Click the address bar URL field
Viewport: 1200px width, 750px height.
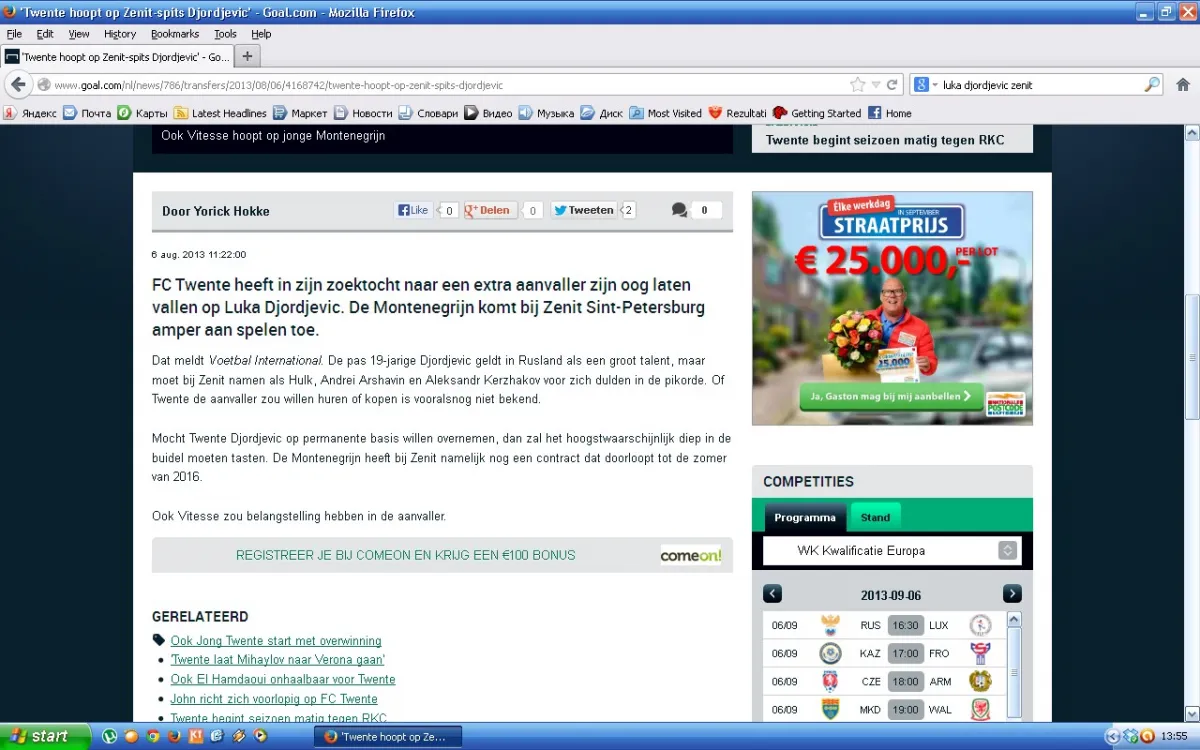pyautogui.click(x=440, y=85)
